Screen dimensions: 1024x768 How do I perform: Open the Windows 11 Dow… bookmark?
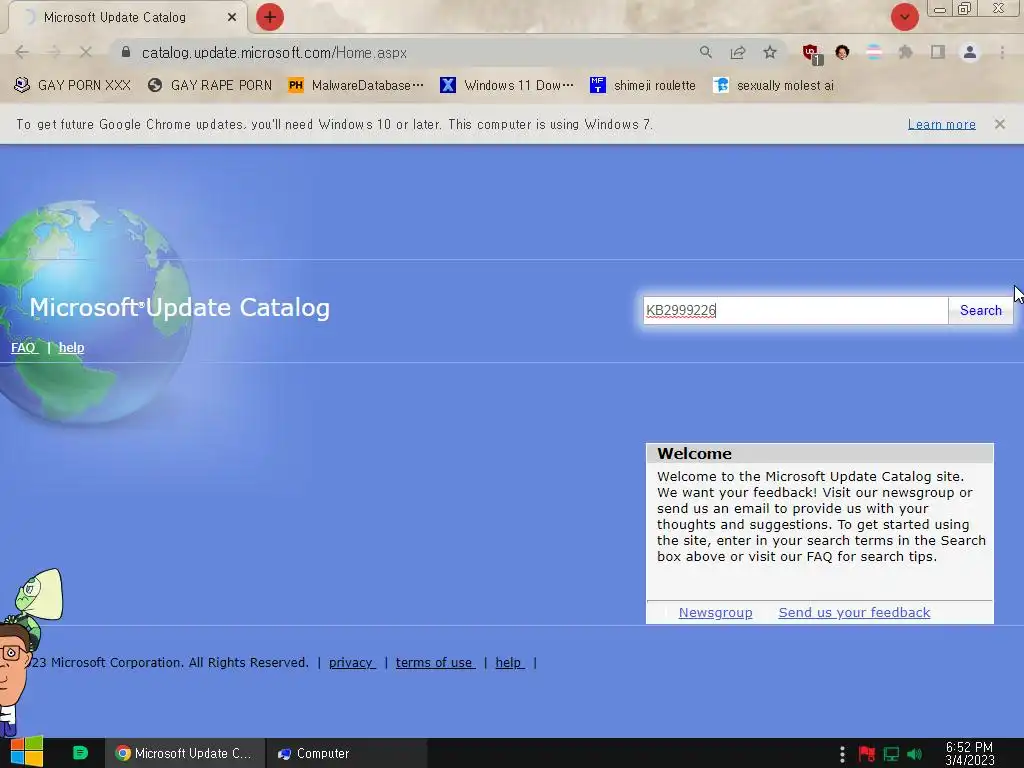[507, 86]
